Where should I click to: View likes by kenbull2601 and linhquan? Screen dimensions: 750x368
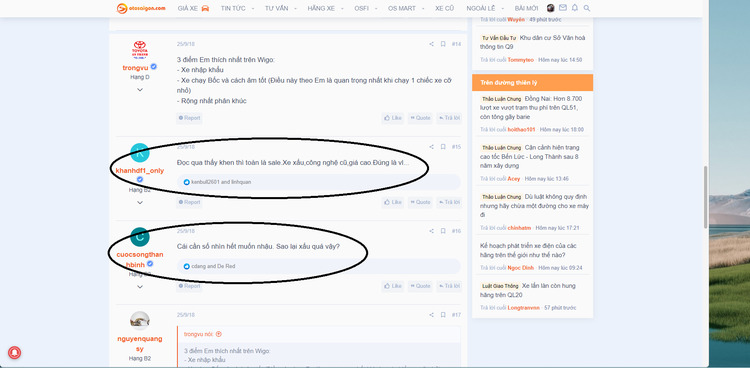[221, 182]
